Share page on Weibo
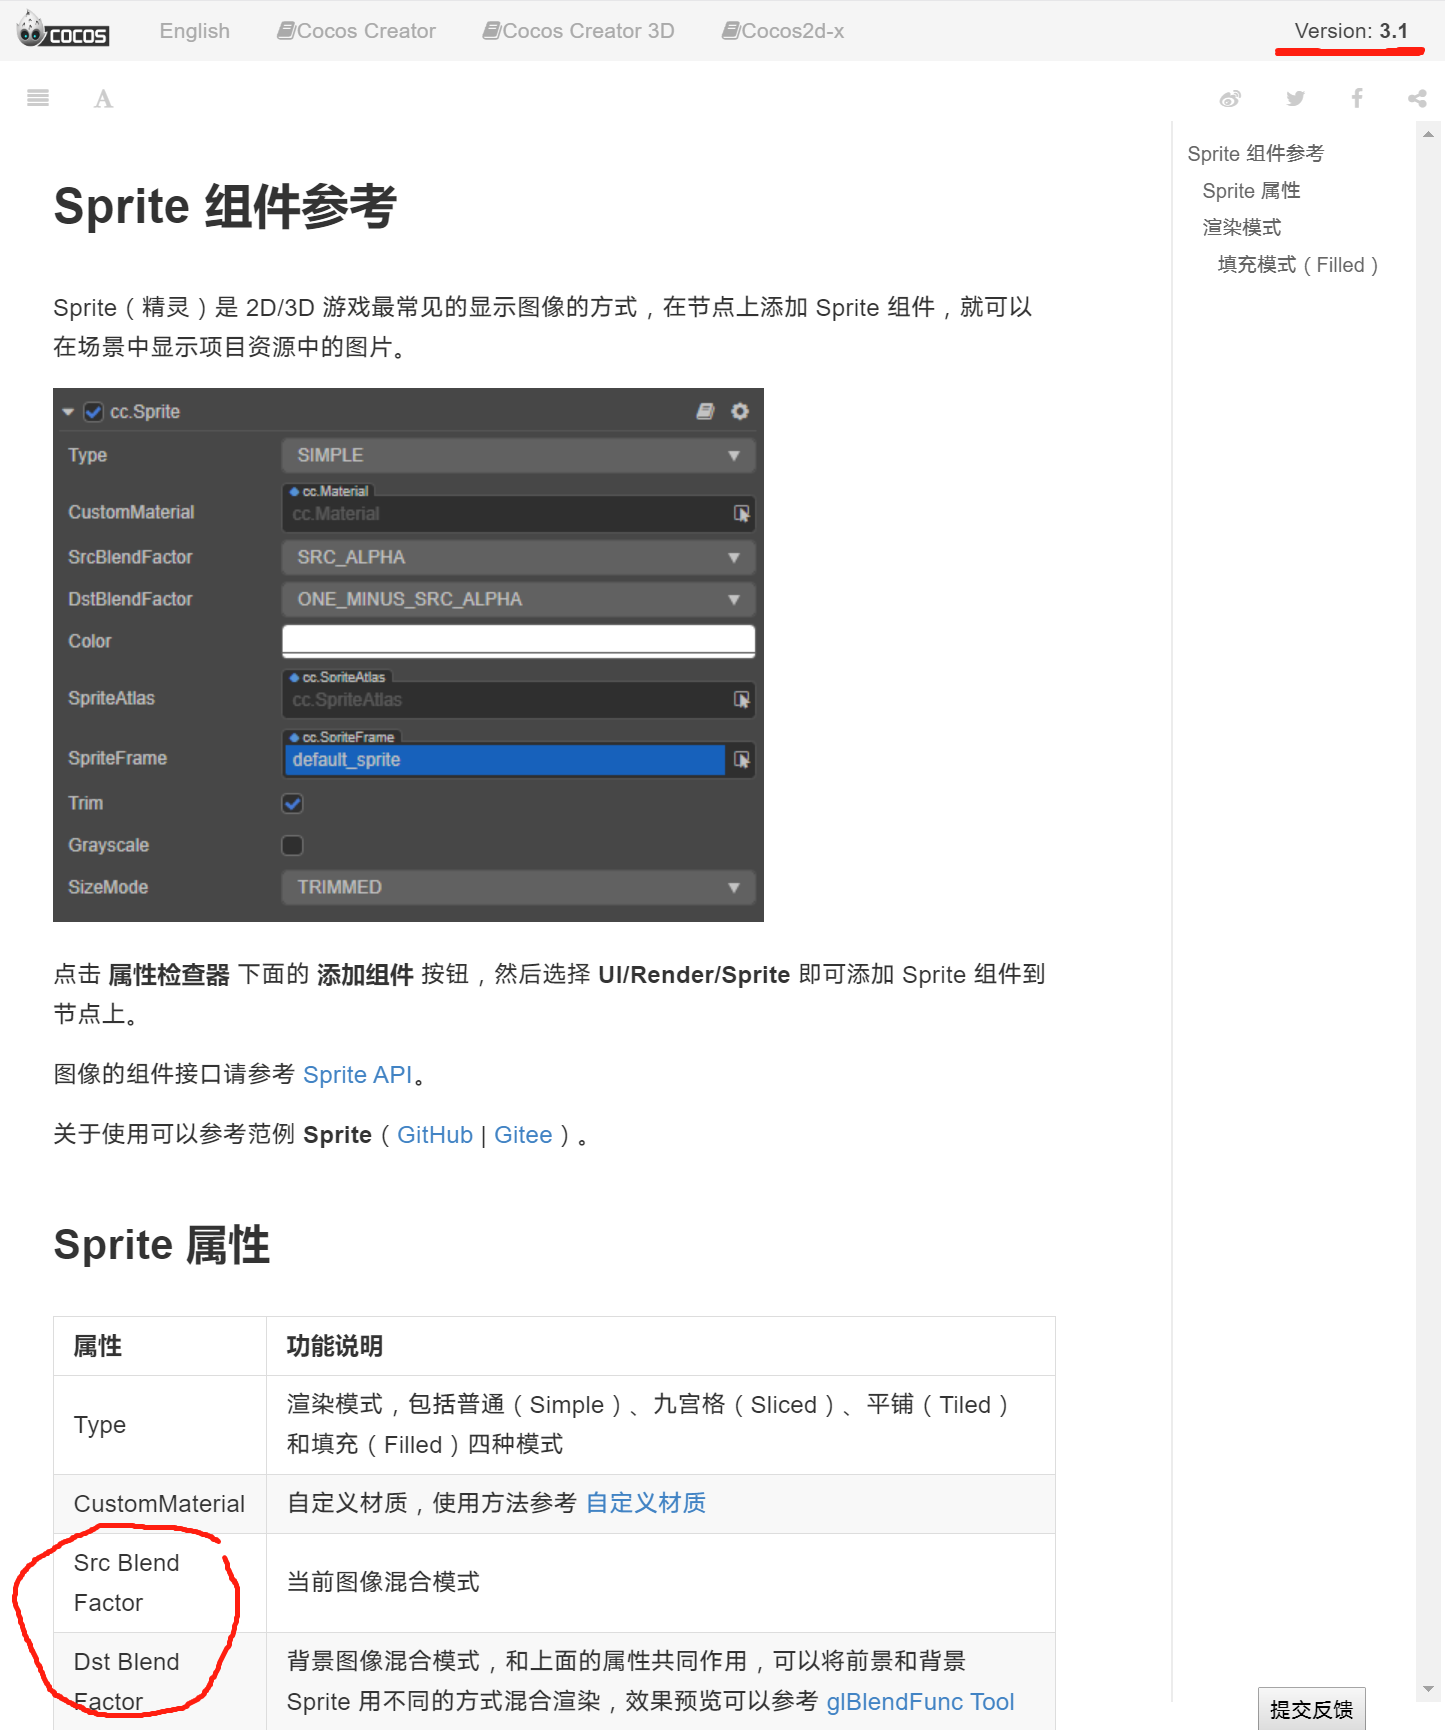 pos(1230,98)
